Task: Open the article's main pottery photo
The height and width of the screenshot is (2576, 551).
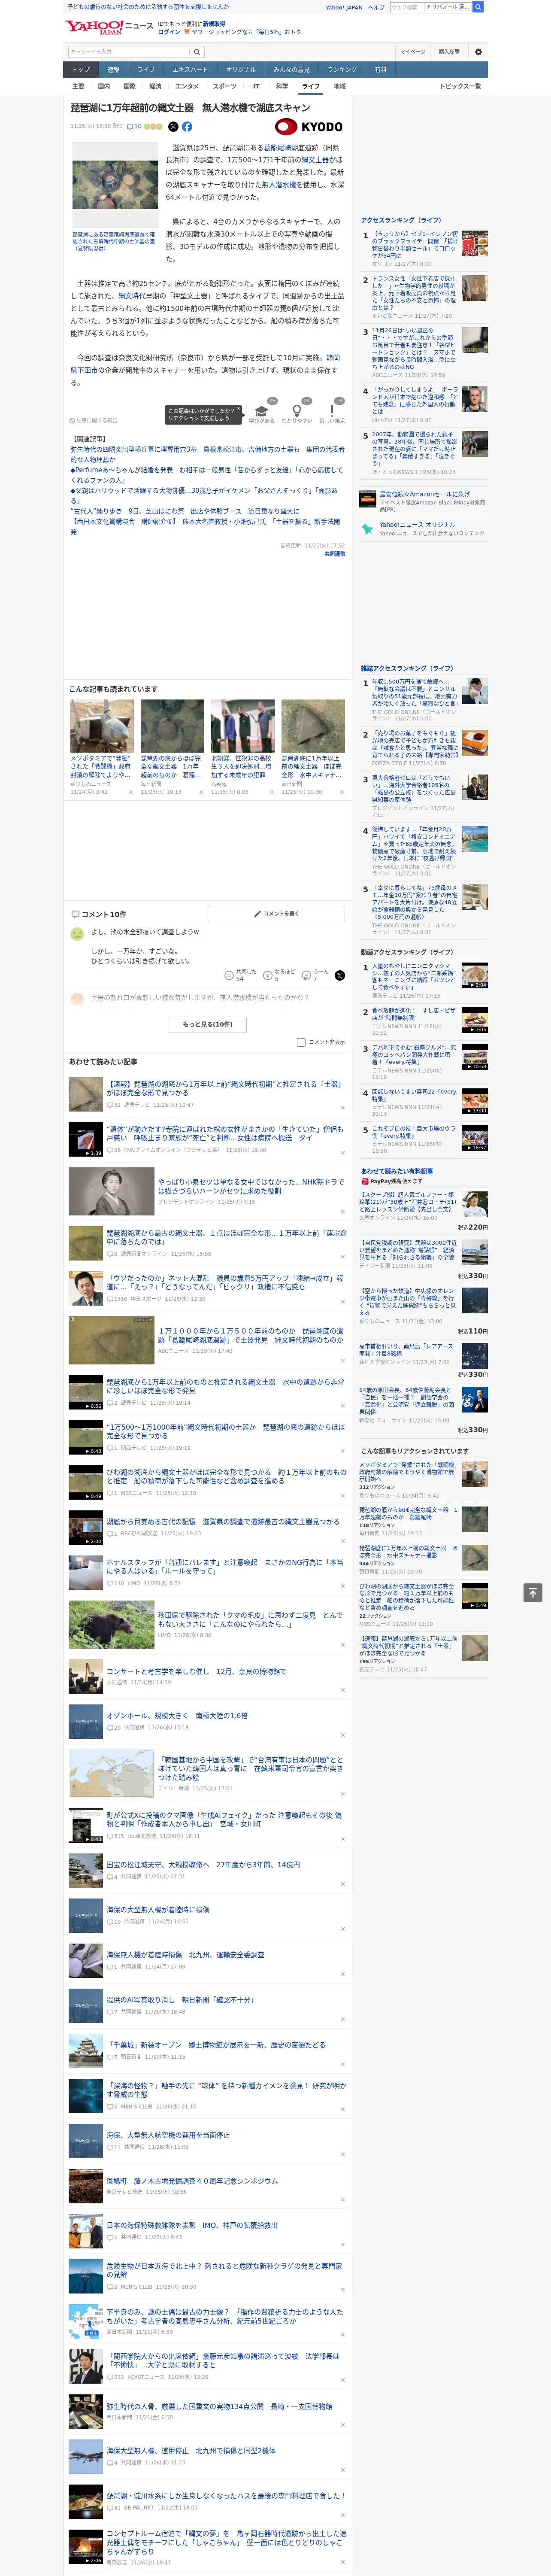Action: [x=115, y=185]
